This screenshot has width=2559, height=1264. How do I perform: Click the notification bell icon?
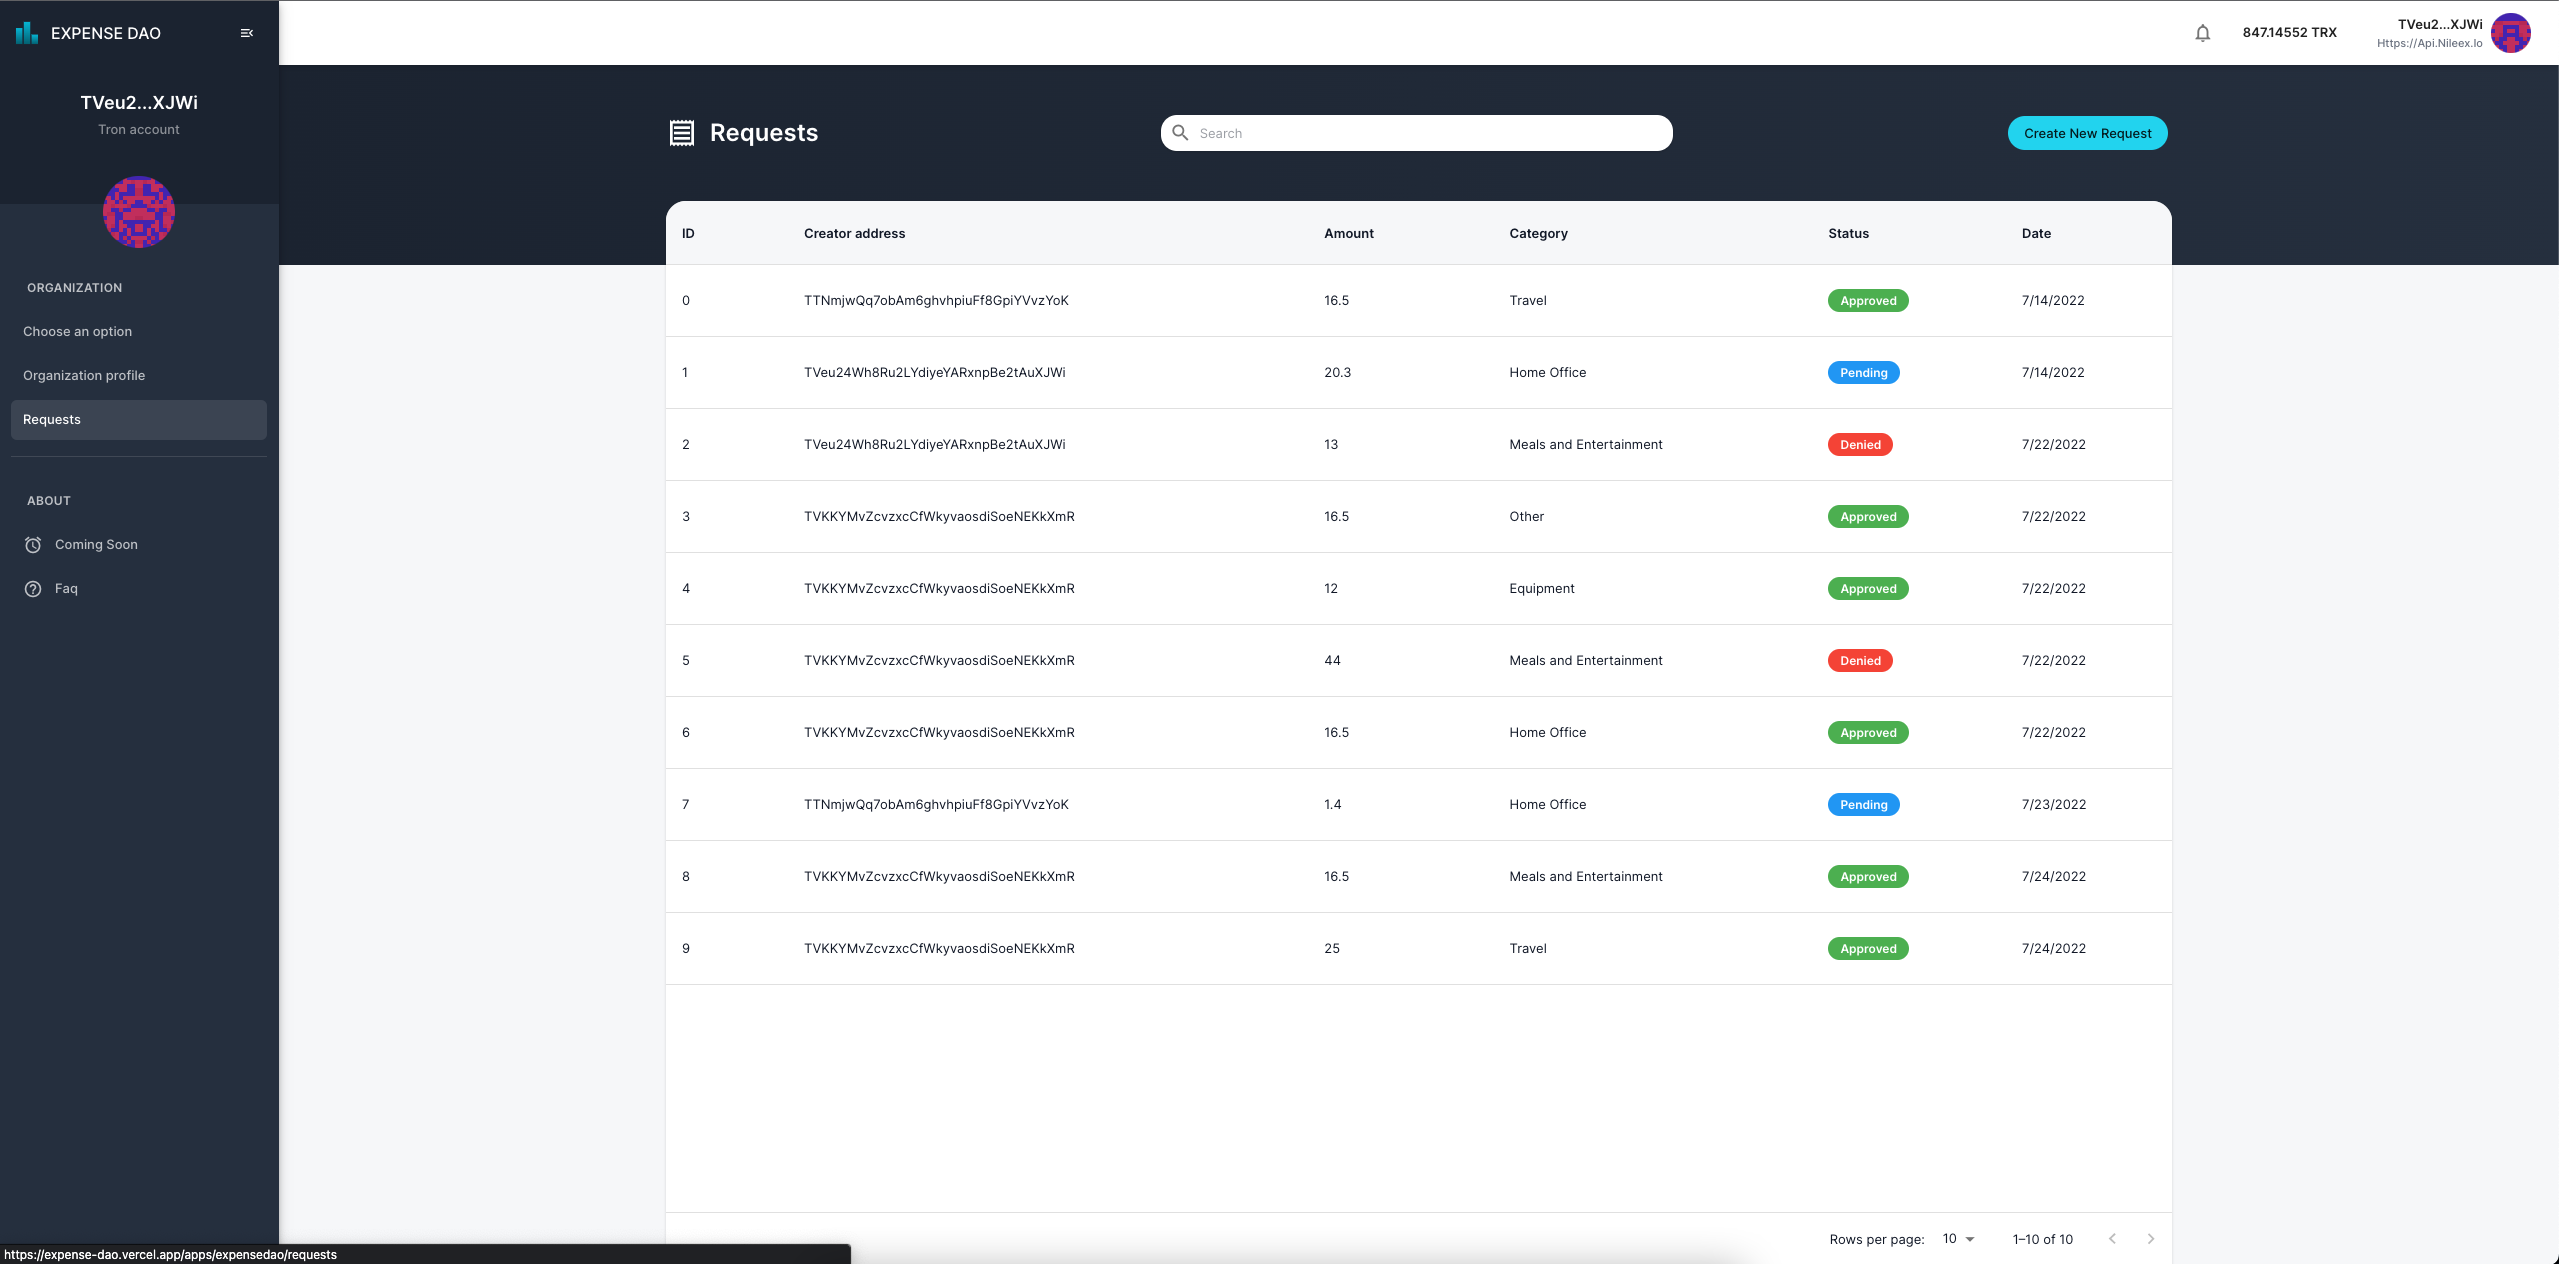click(x=2202, y=33)
